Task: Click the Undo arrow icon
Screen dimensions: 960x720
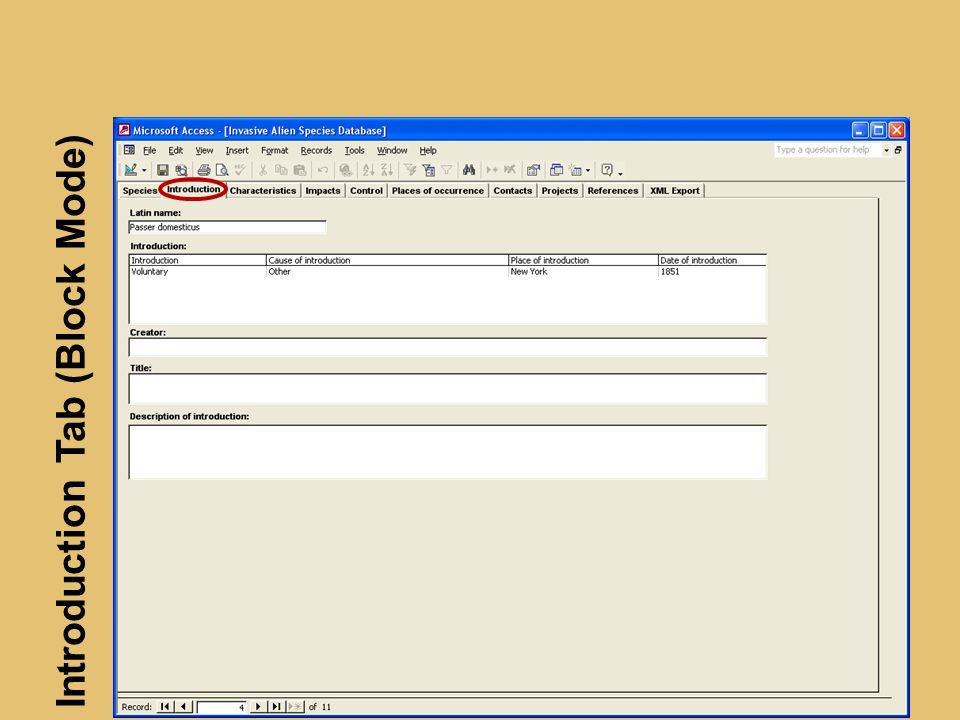Action: [x=323, y=170]
